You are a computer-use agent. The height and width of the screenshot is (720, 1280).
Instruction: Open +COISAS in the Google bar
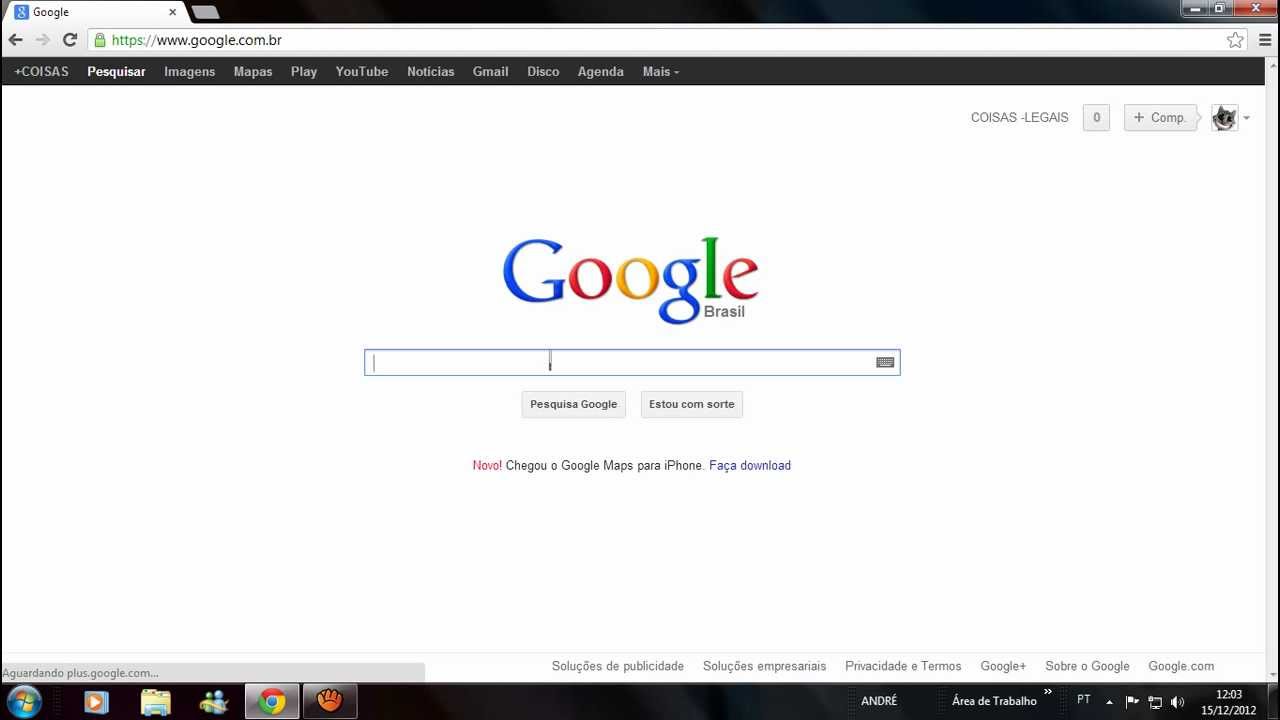41,72
